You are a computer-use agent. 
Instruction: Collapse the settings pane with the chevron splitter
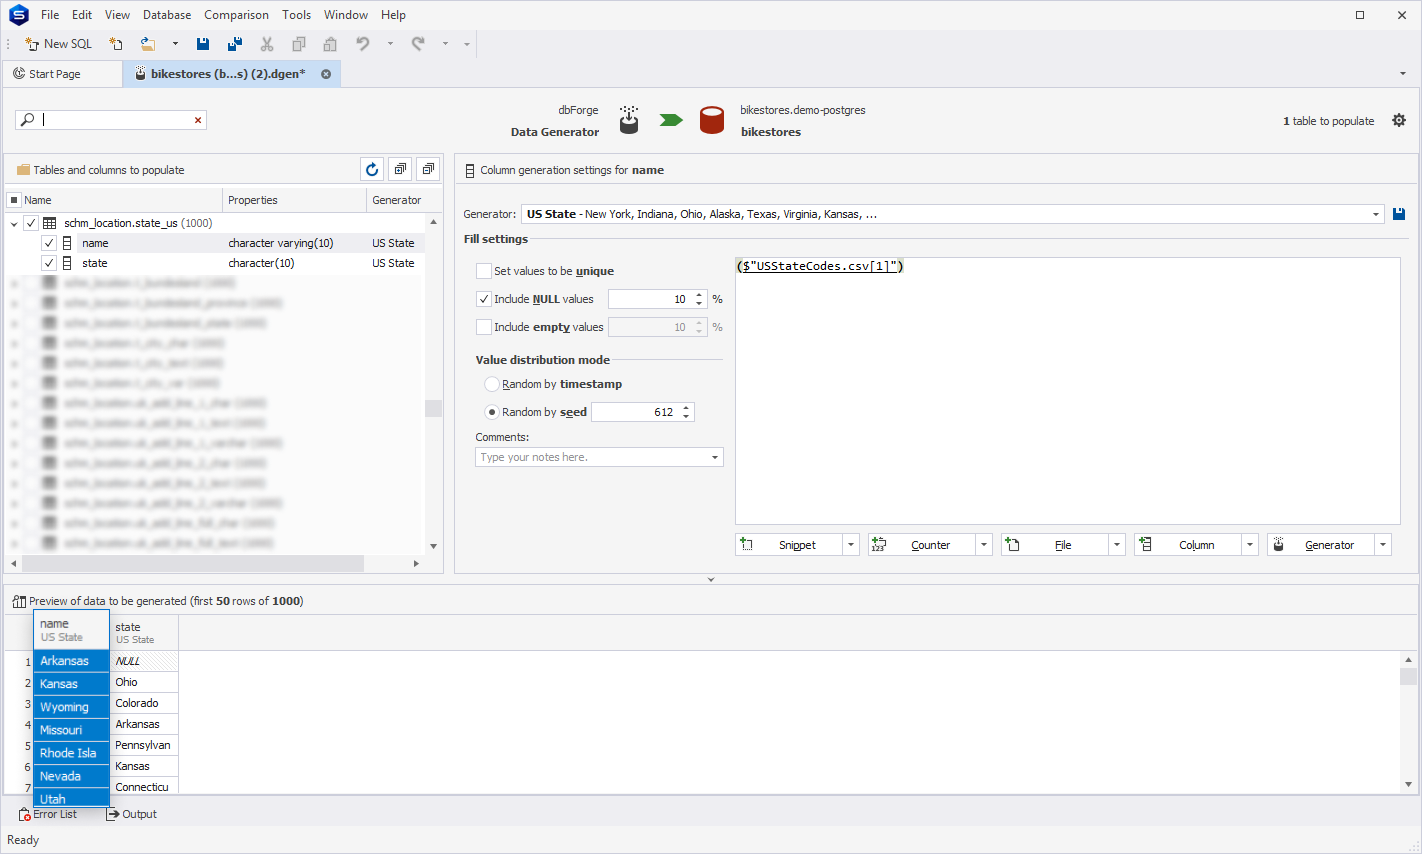[711, 579]
